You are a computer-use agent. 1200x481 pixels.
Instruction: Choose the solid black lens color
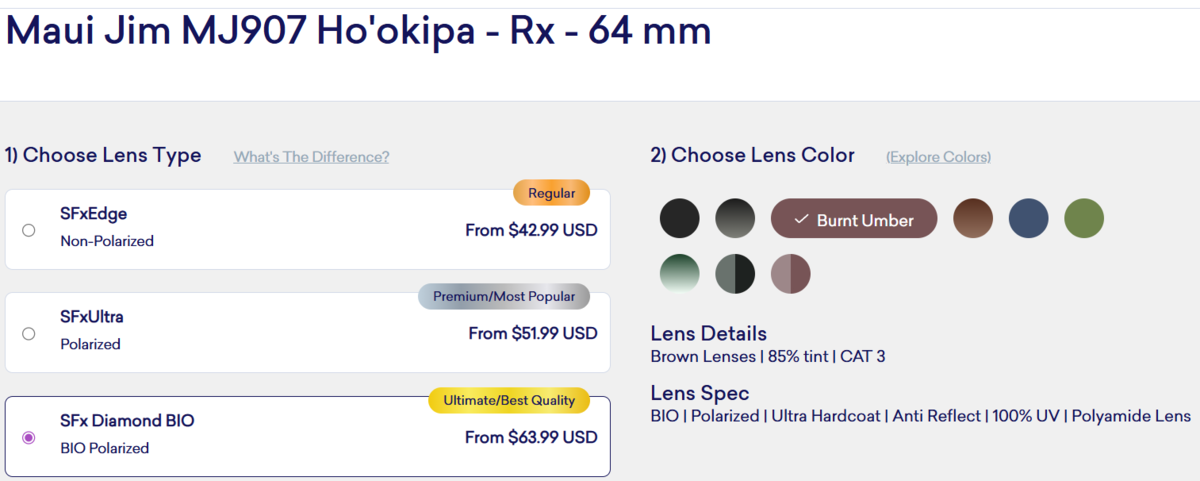pyautogui.click(x=680, y=218)
